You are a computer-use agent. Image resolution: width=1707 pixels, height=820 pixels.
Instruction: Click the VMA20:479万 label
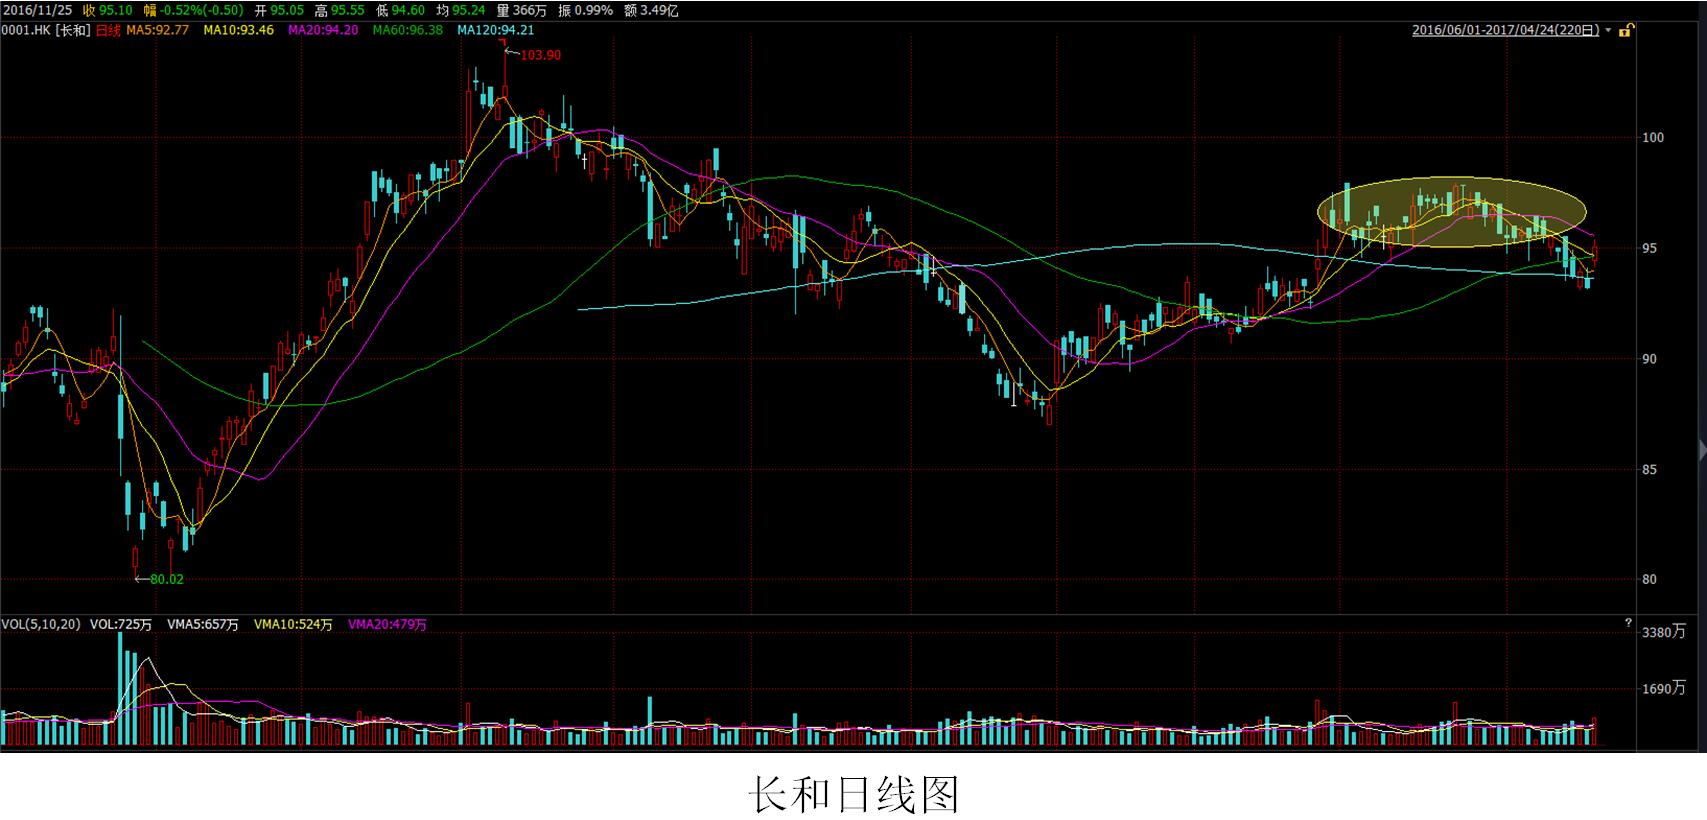pos(387,625)
